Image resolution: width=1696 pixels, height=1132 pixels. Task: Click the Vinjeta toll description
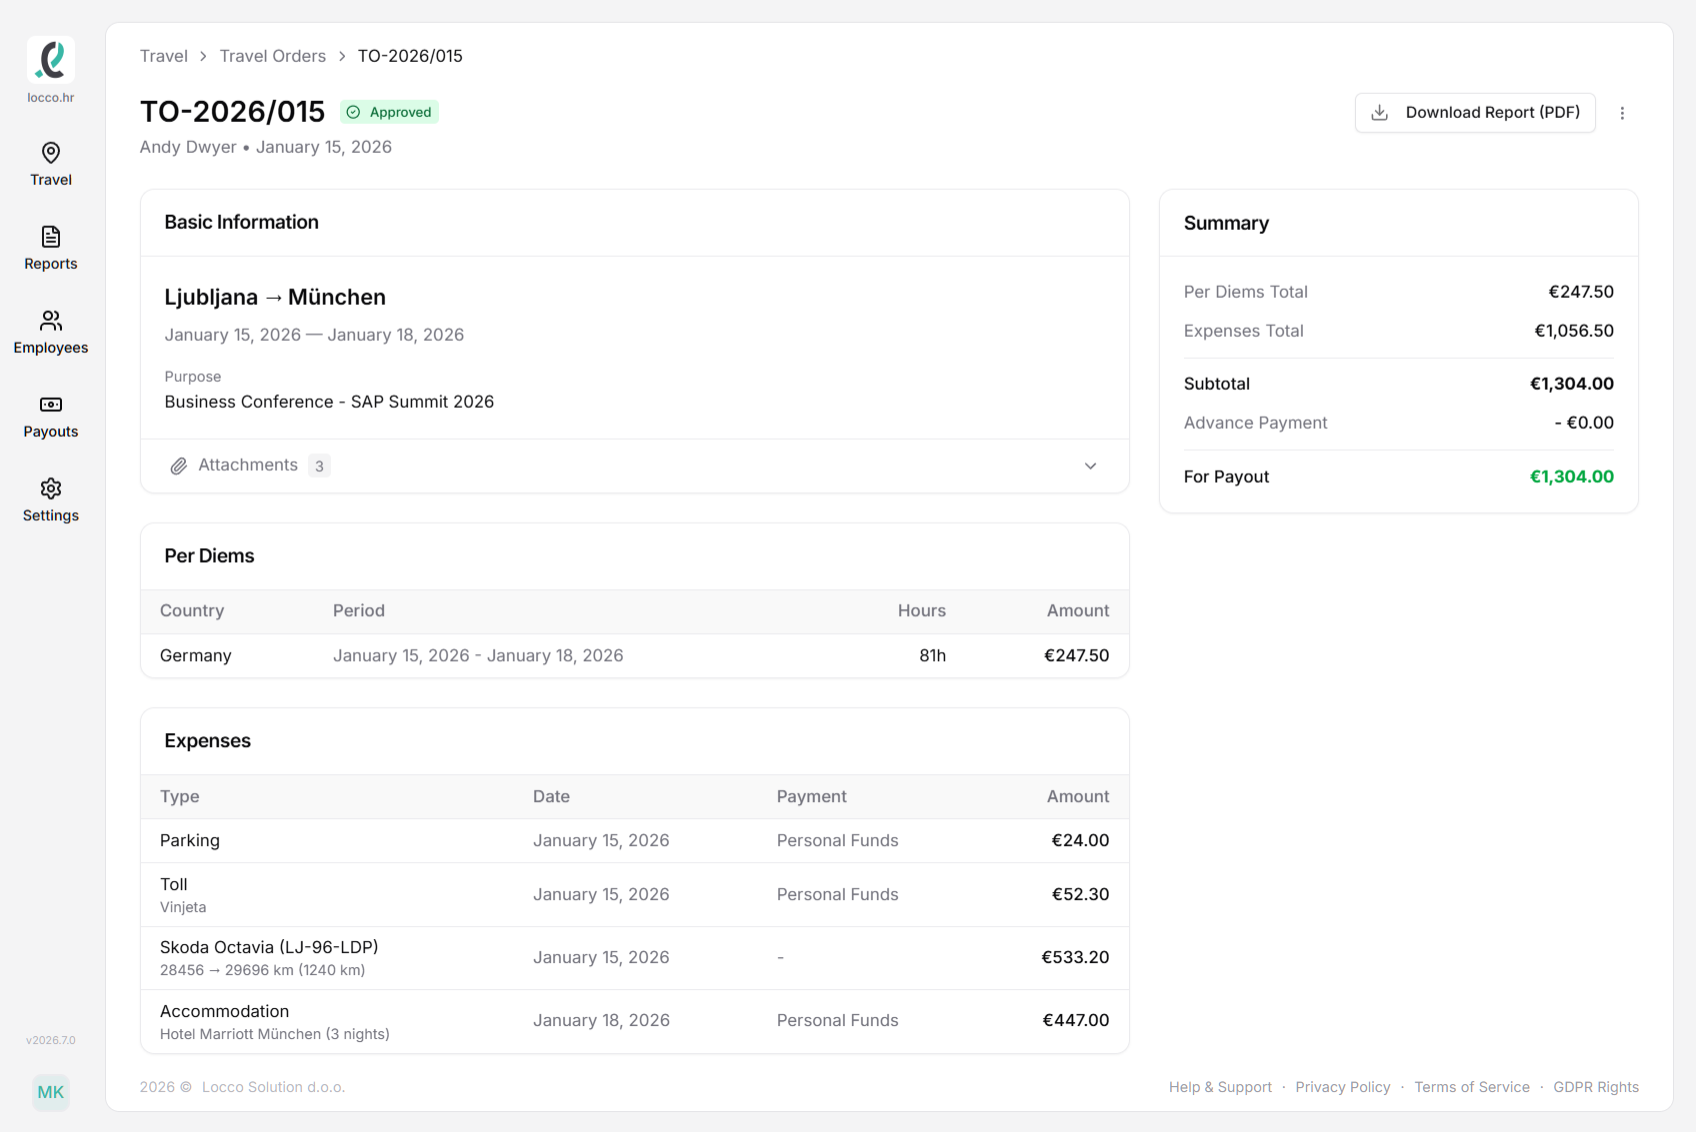click(x=183, y=907)
